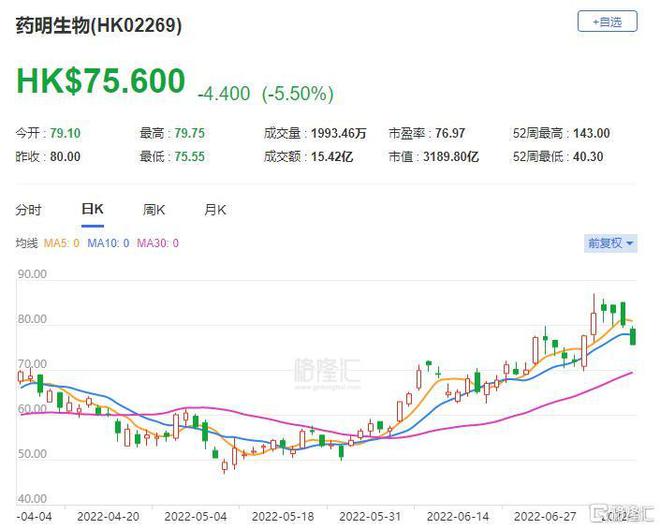Add stock to watchlist with +自选 button

pos(607,22)
